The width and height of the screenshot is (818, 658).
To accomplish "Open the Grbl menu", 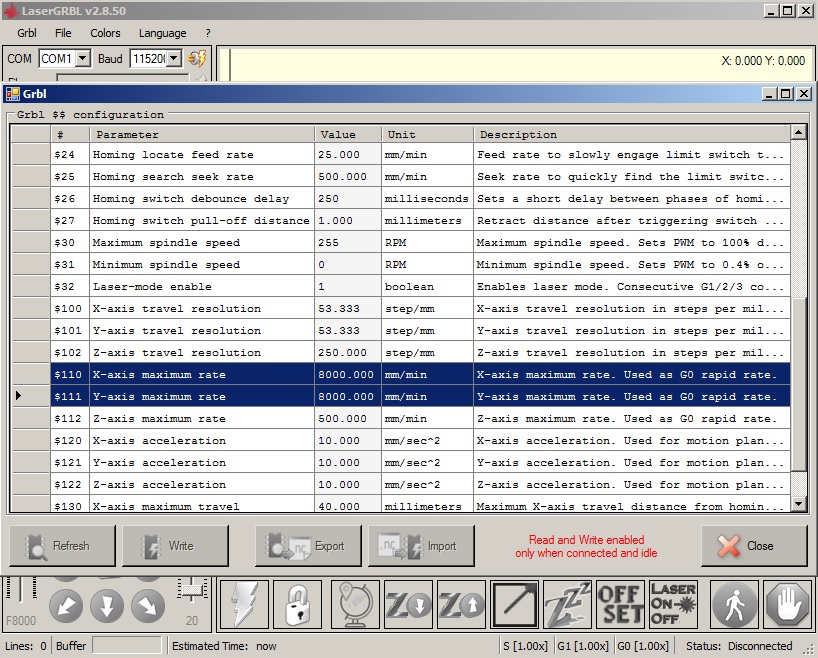I will (27, 33).
